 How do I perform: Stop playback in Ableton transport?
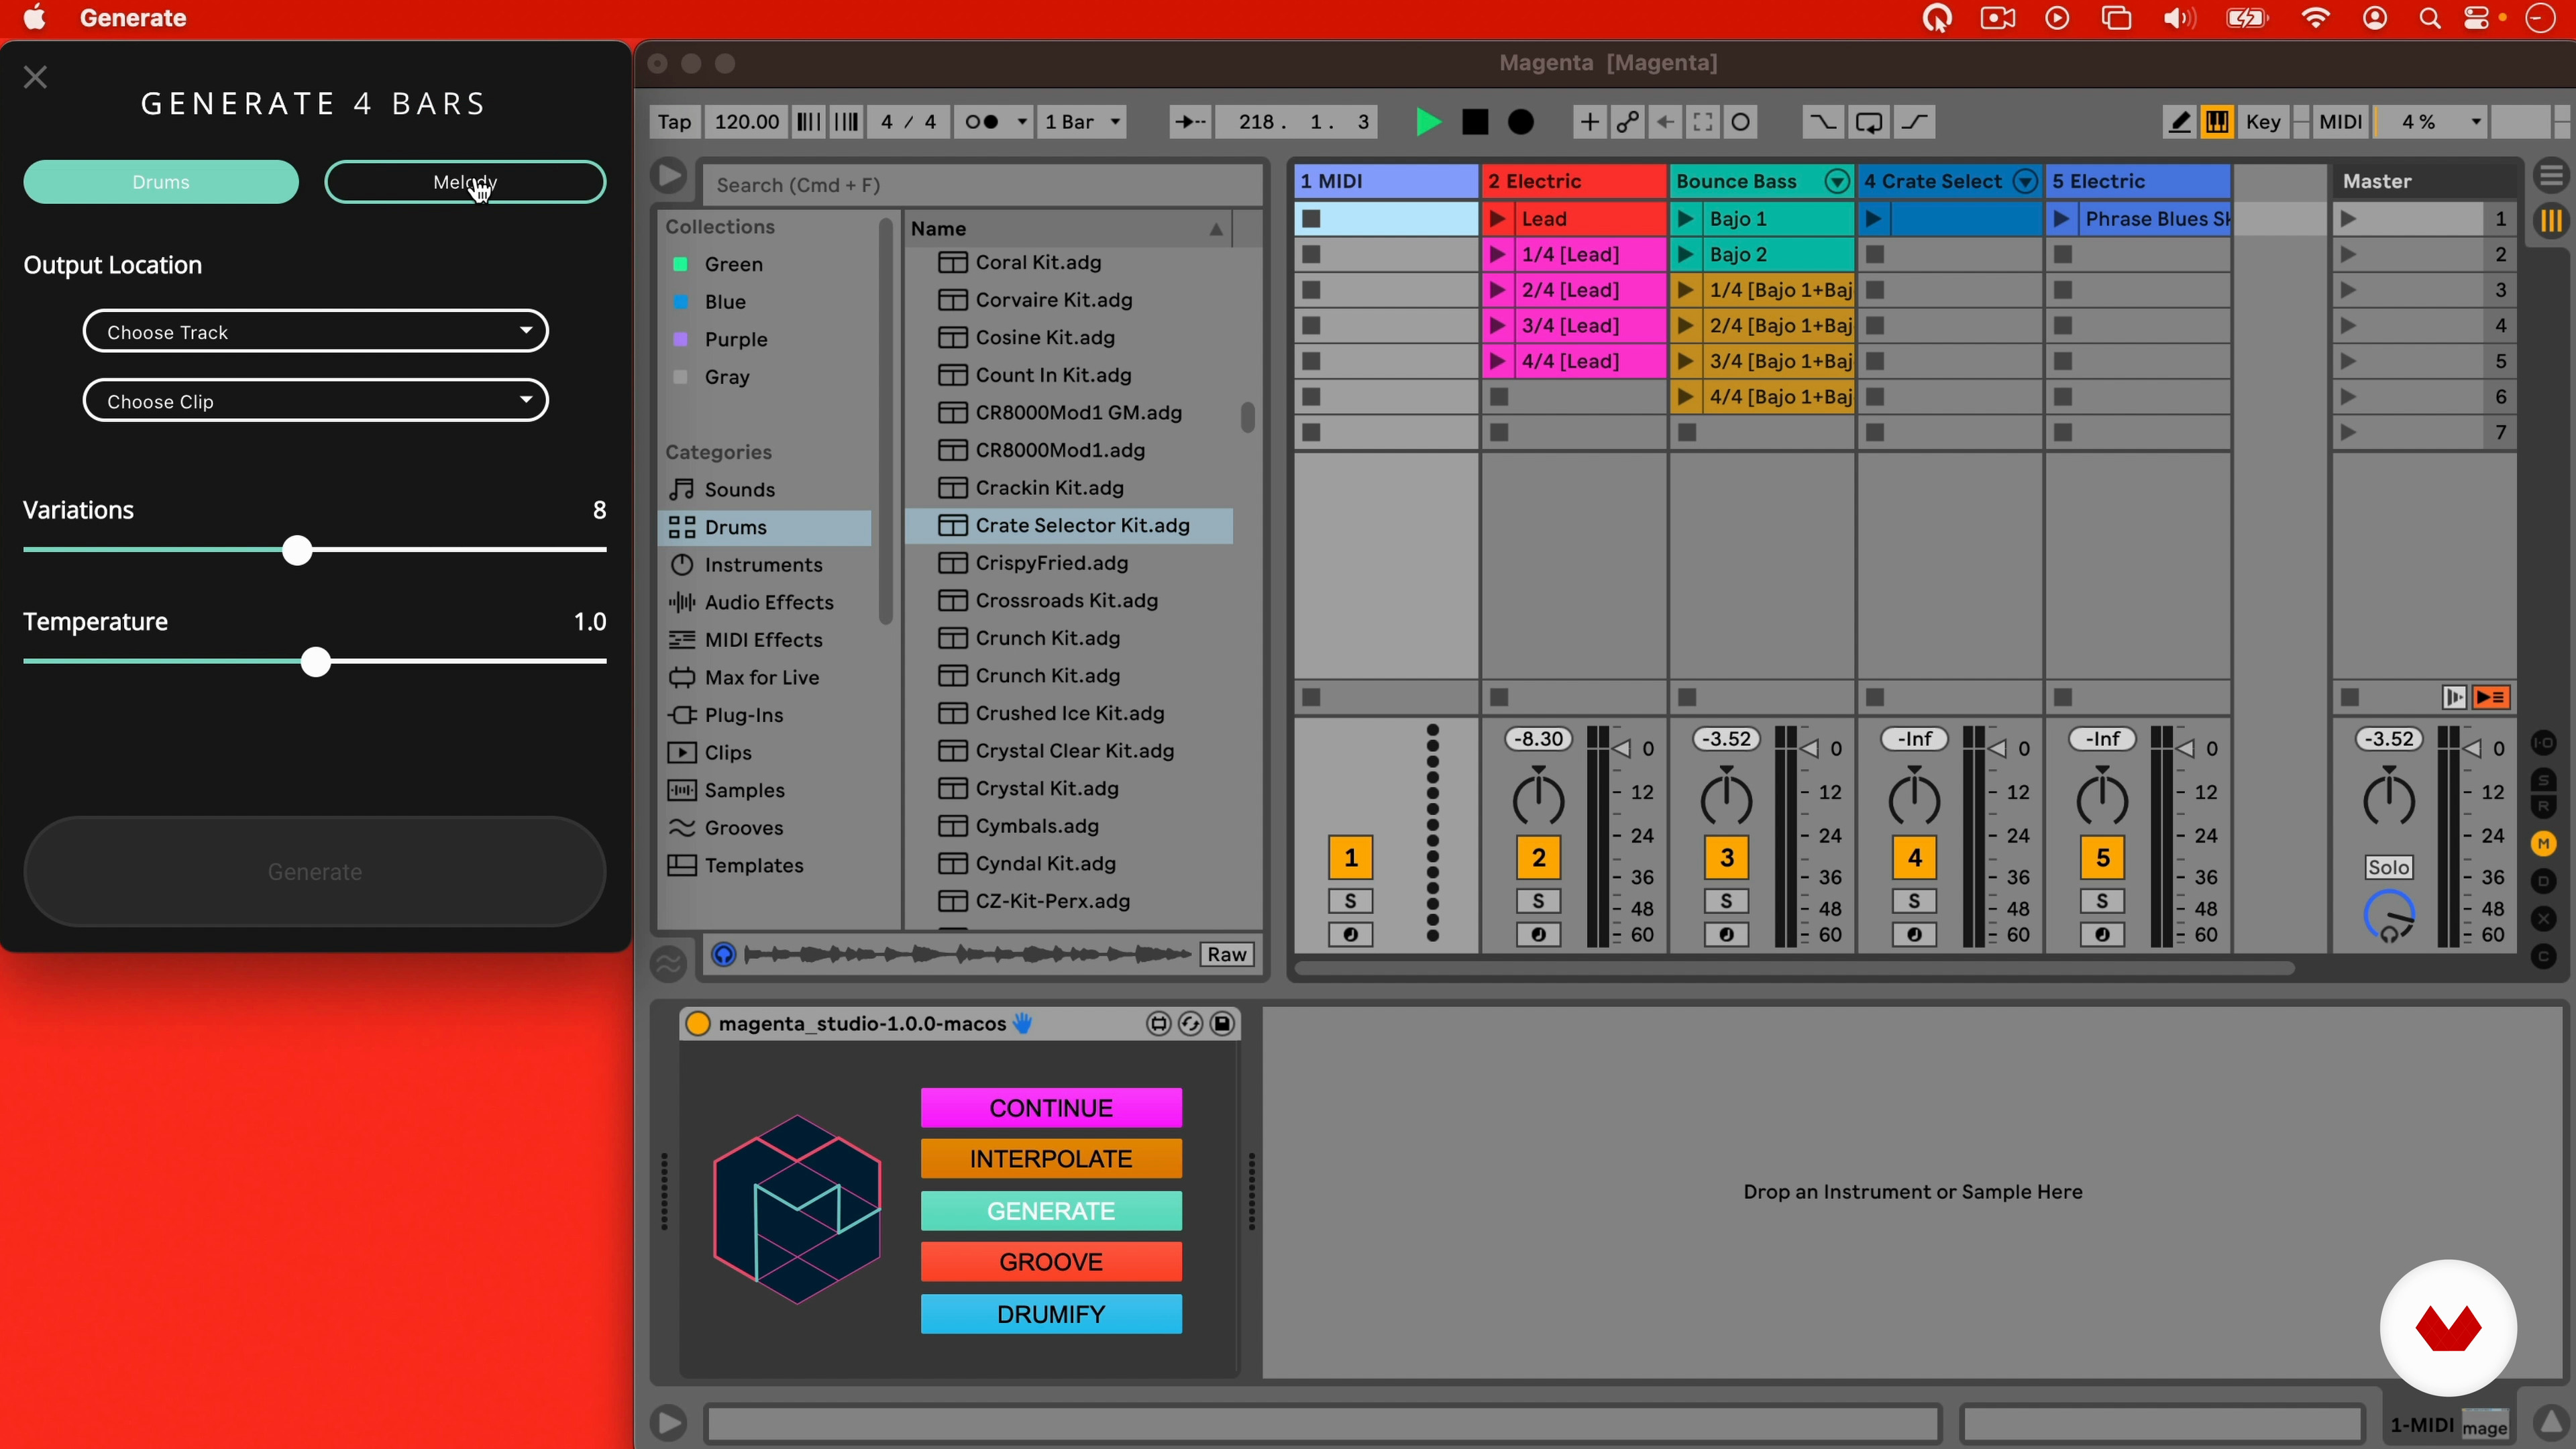pos(1475,122)
